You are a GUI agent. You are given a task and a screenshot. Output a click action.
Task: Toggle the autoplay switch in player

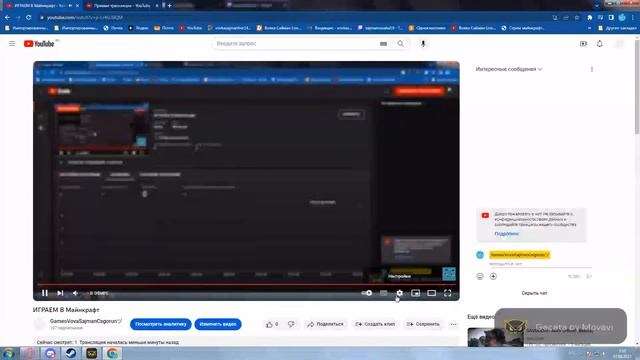coord(367,293)
